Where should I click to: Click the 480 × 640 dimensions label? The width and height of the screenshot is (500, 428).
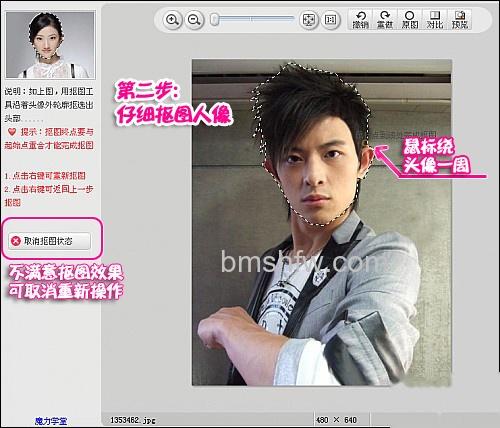pyautogui.click(x=336, y=420)
